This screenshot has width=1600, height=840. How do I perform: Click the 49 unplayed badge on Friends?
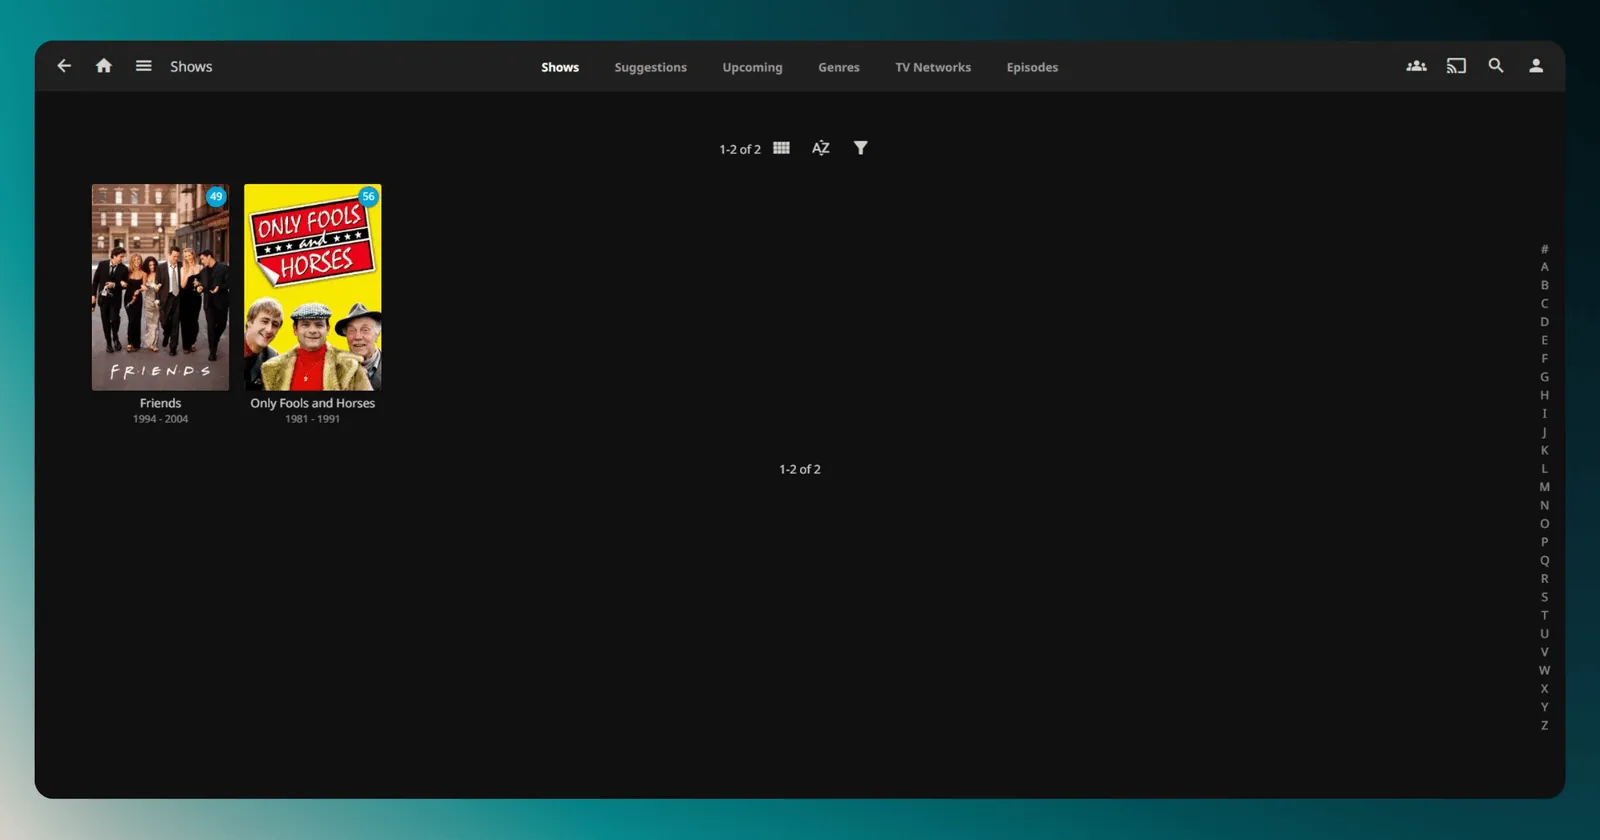pyautogui.click(x=216, y=196)
